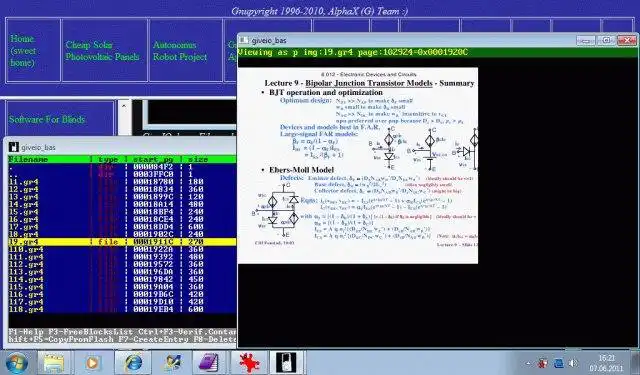
Task: Click the F1-Help hint in bottom bar
Action: (25, 332)
